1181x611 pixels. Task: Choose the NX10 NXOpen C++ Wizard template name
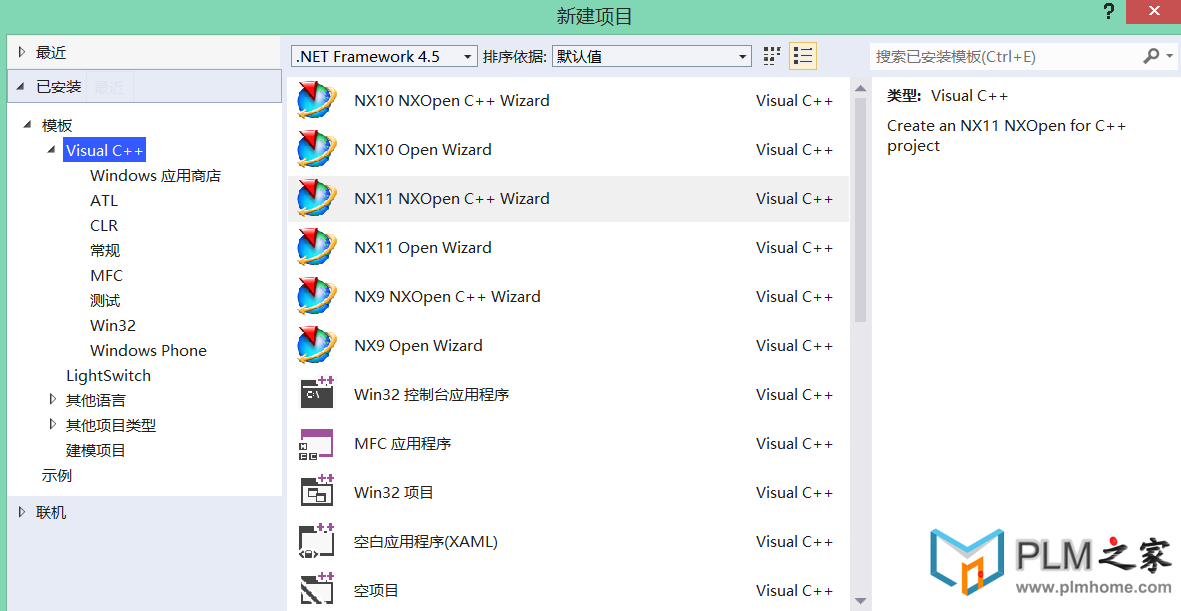(452, 100)
